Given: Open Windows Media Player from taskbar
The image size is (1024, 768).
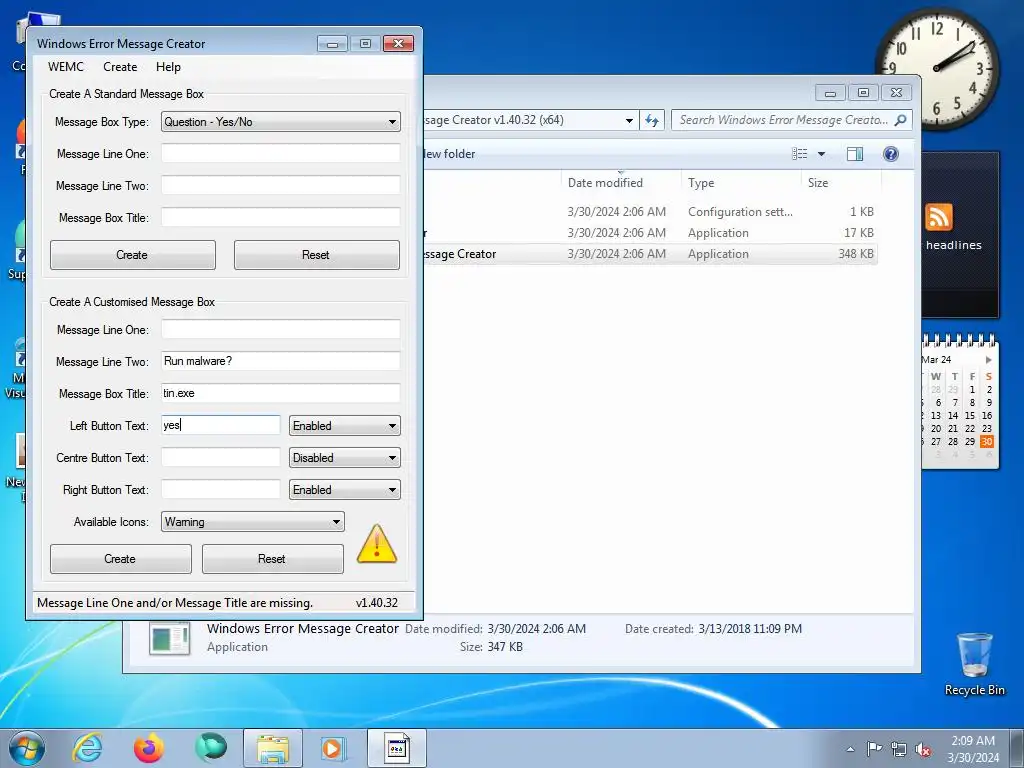Looking at the screenshot, I should (334, 748).
